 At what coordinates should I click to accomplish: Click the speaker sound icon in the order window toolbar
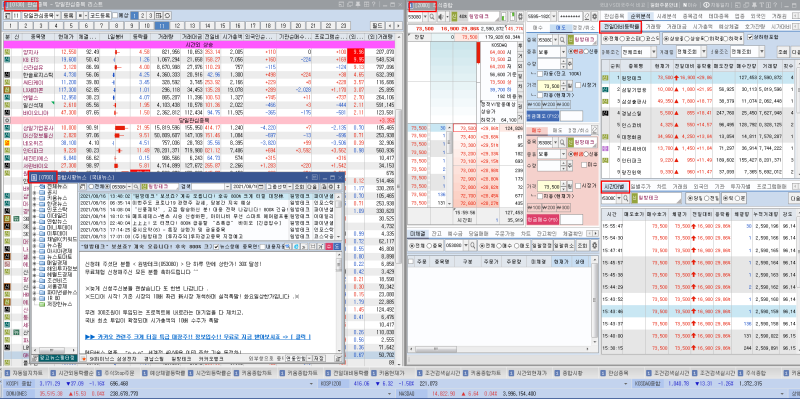(440, 16)
